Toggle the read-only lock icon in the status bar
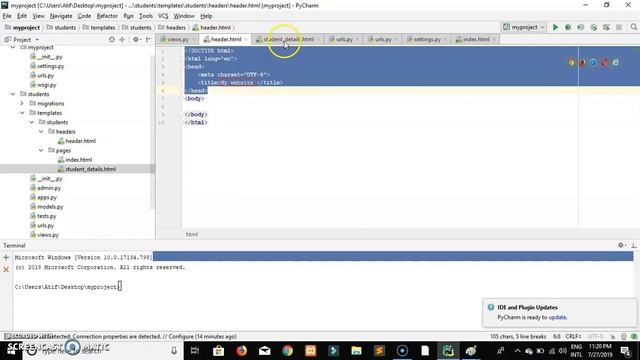640x360 pixels. [613, 337]
